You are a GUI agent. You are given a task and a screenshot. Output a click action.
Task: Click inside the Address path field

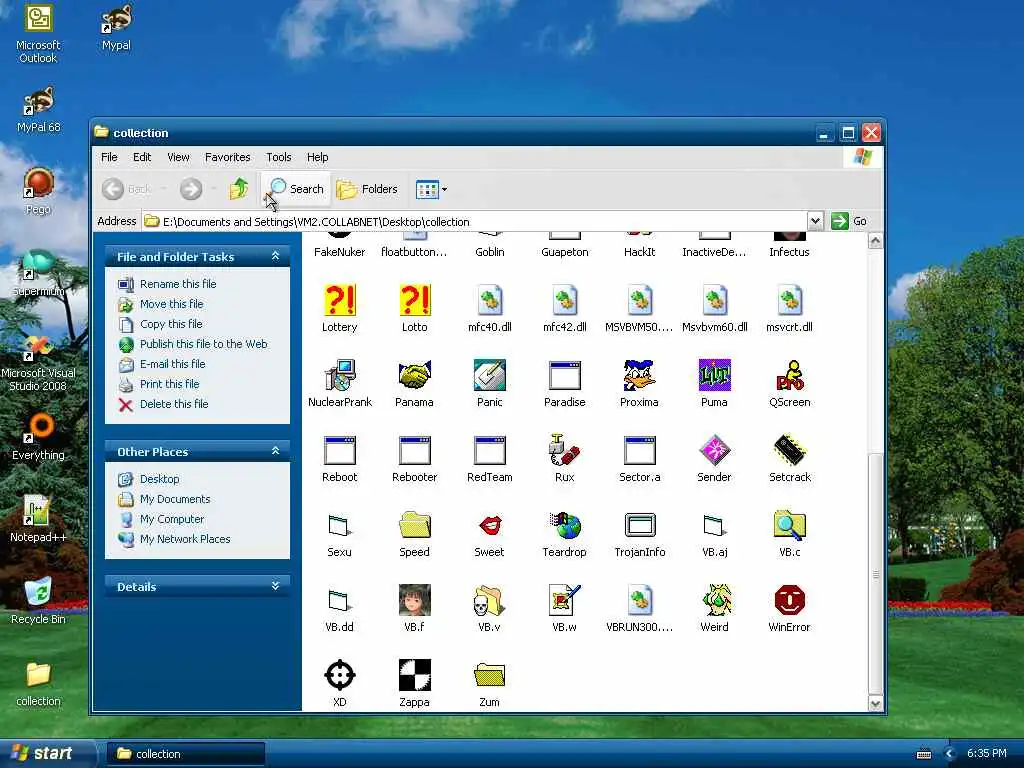pyautogui.click(x=475, y=221)
